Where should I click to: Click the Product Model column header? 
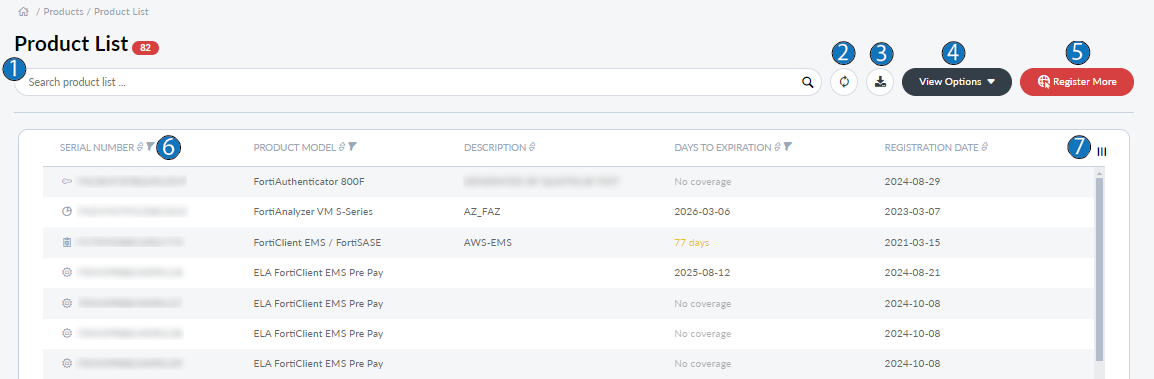294,148
